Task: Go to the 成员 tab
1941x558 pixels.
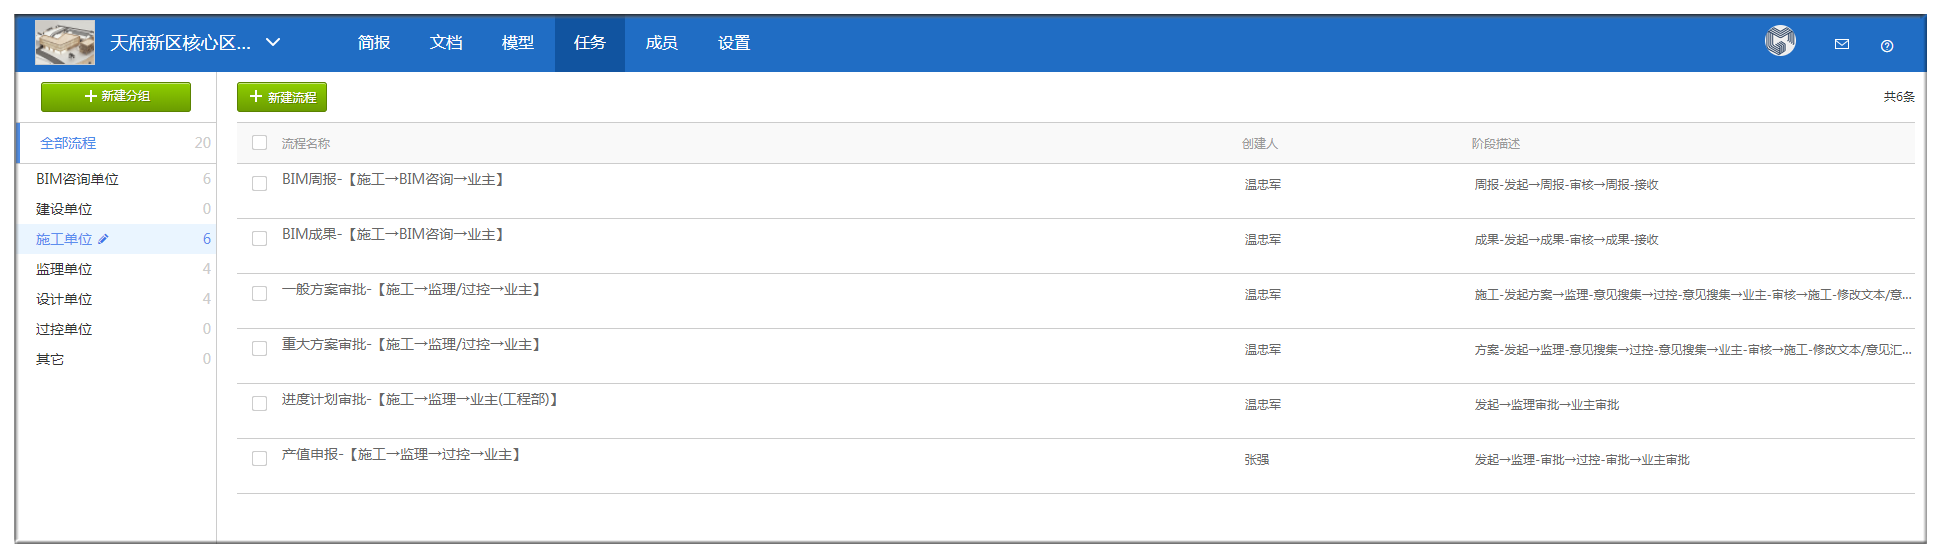Action: coord(661,43)
